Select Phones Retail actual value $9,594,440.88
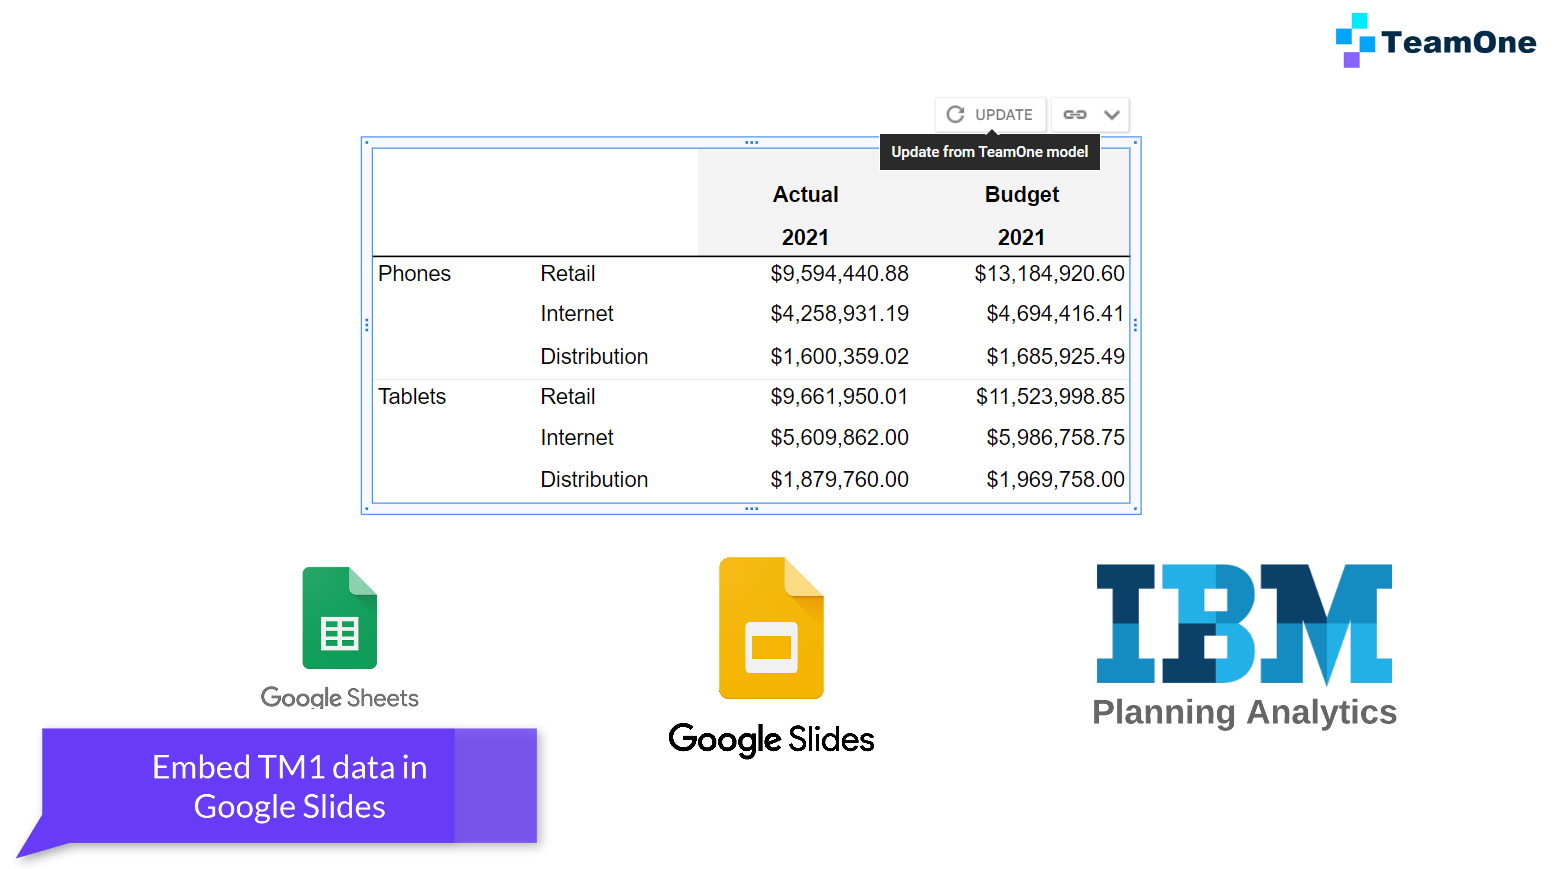Image resolution: width=1554 pixels, height=869 pixels. pos(839,273)
